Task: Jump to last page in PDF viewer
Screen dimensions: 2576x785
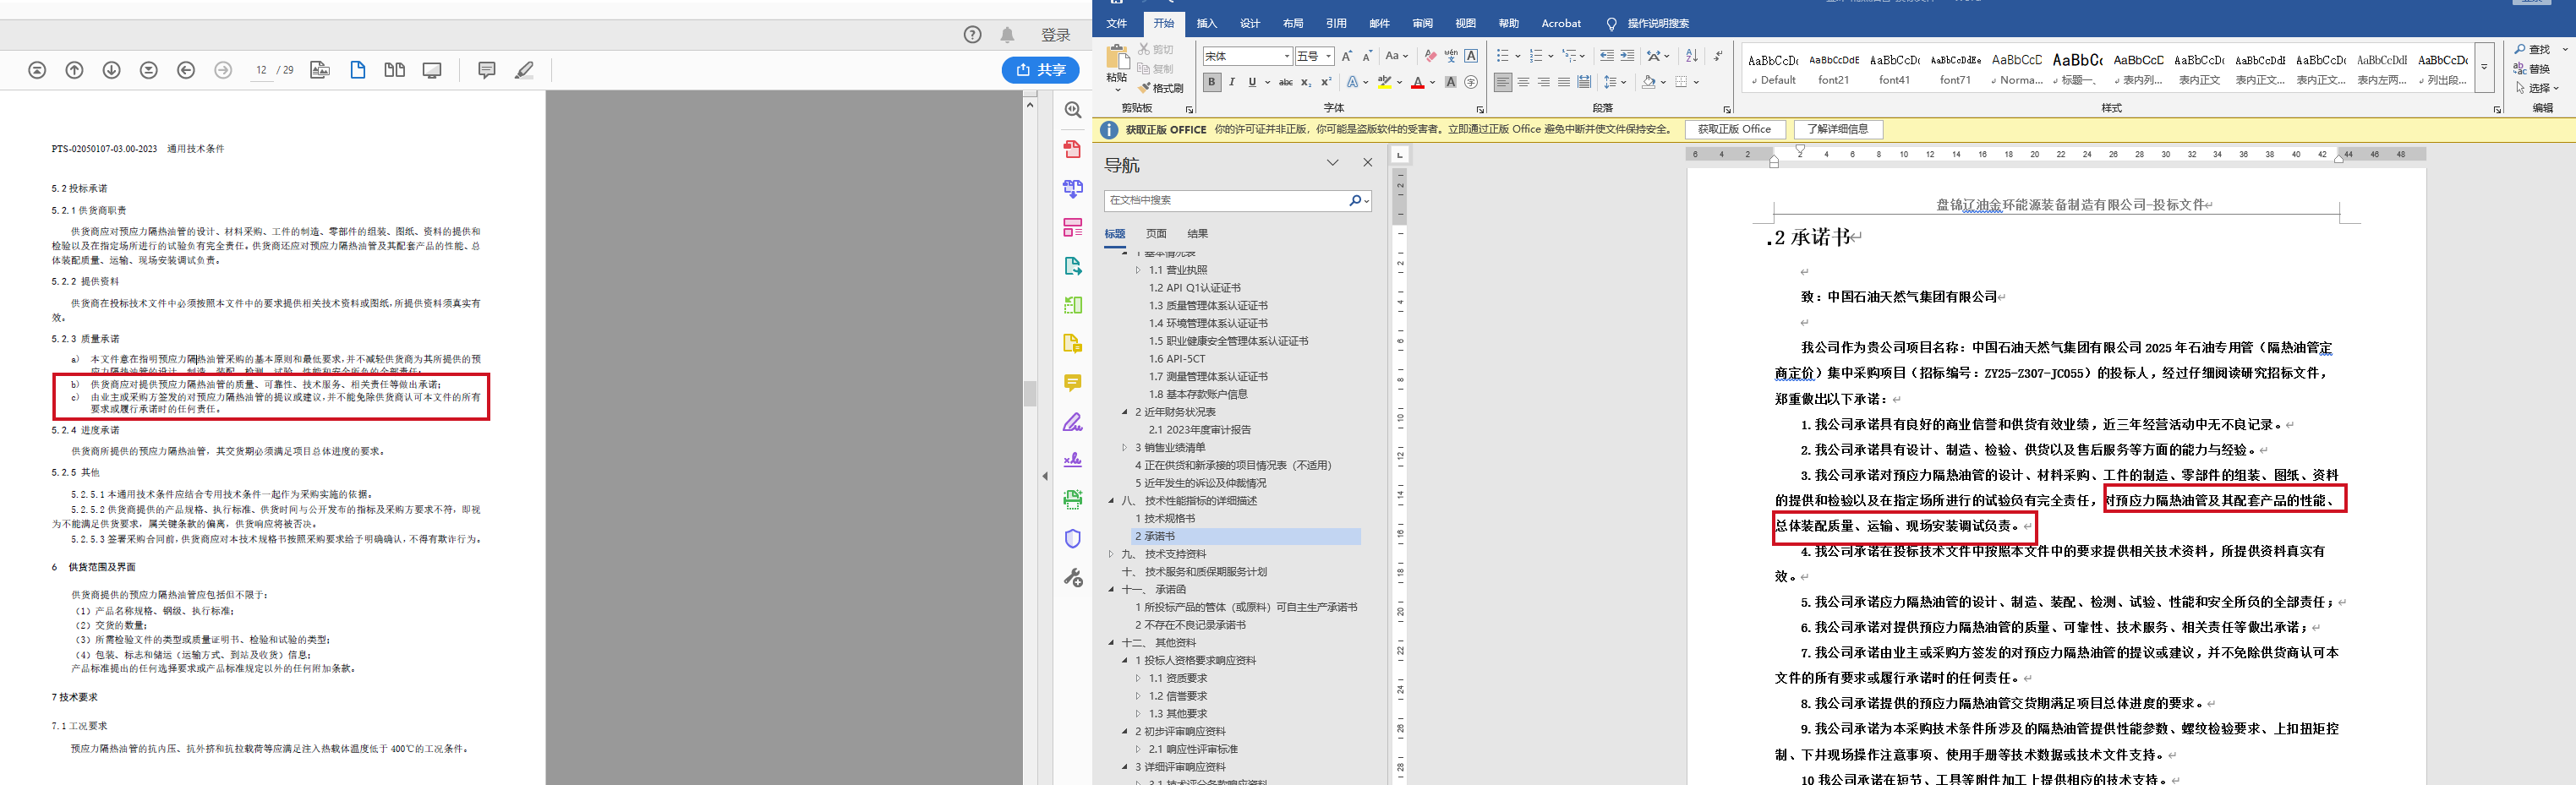Action: 149,70
